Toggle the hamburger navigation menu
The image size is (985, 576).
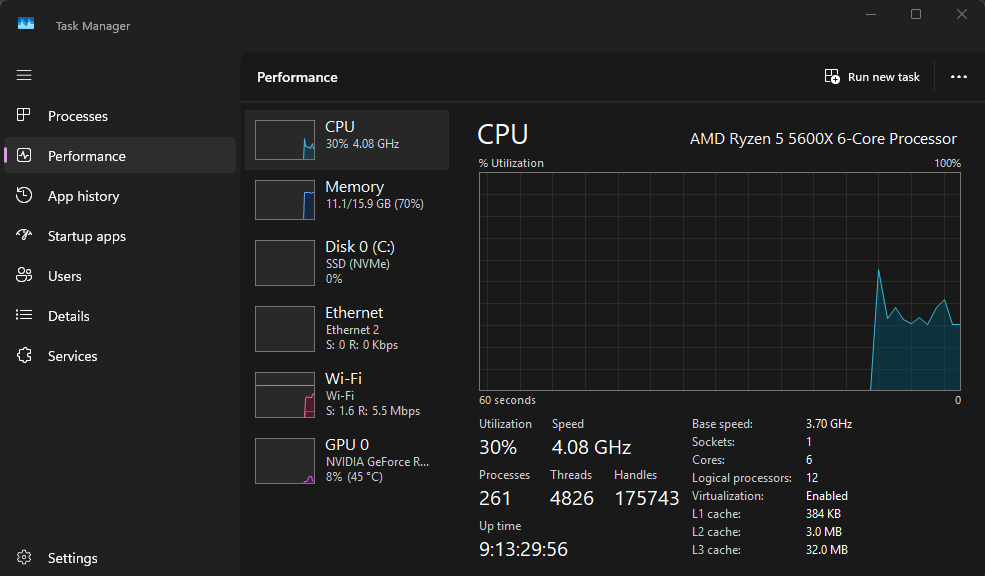24,75
